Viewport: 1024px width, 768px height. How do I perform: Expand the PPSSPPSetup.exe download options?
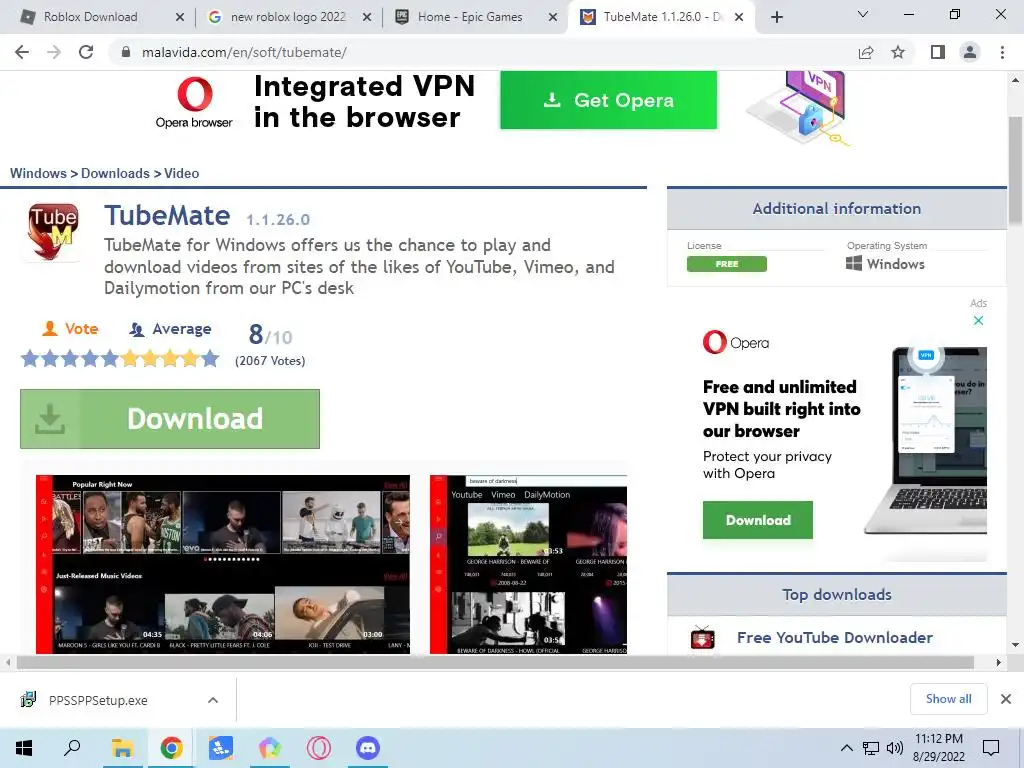coord(213,700)
